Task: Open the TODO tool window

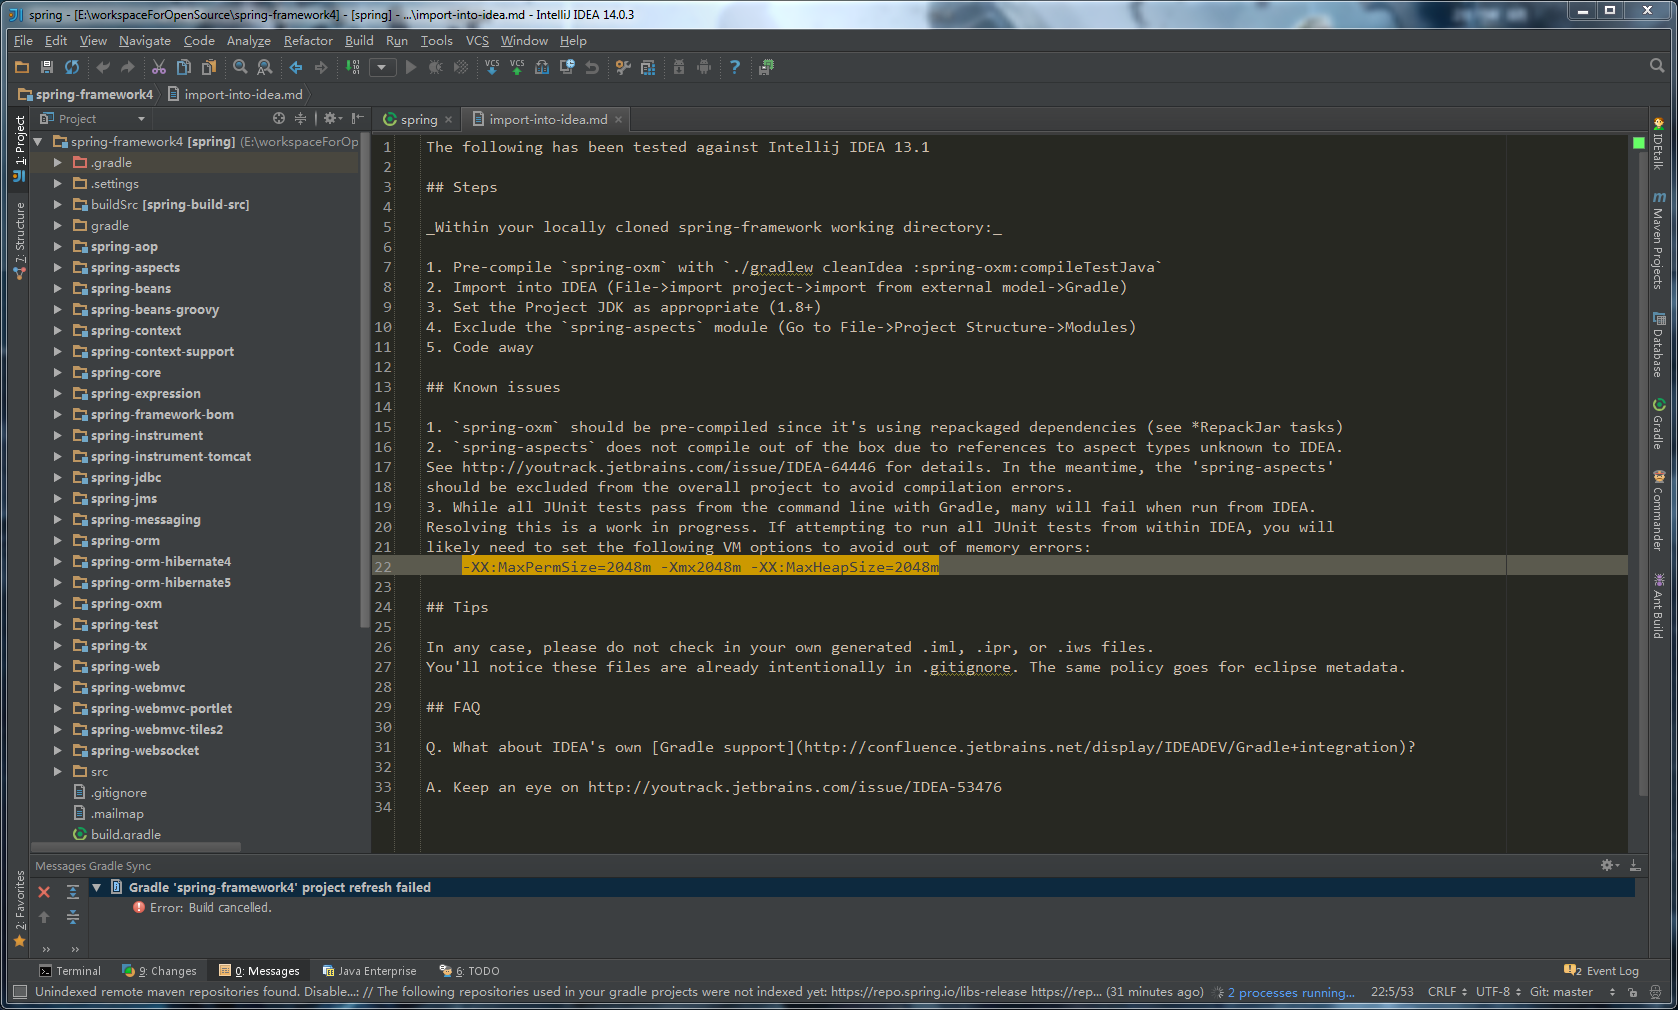Action: [x=469, y=971]
